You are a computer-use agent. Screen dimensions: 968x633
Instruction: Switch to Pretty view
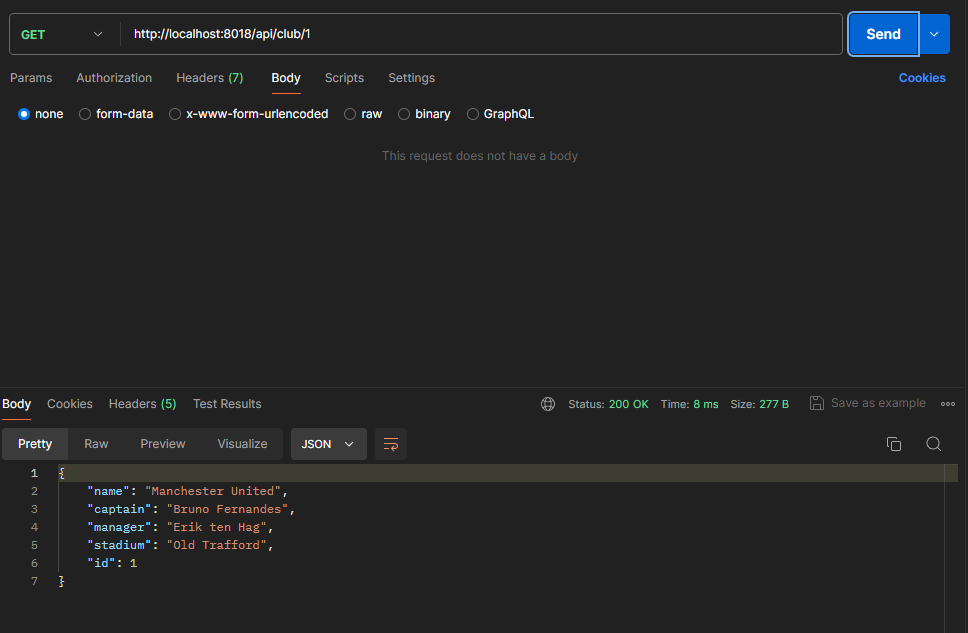point(35,444)
